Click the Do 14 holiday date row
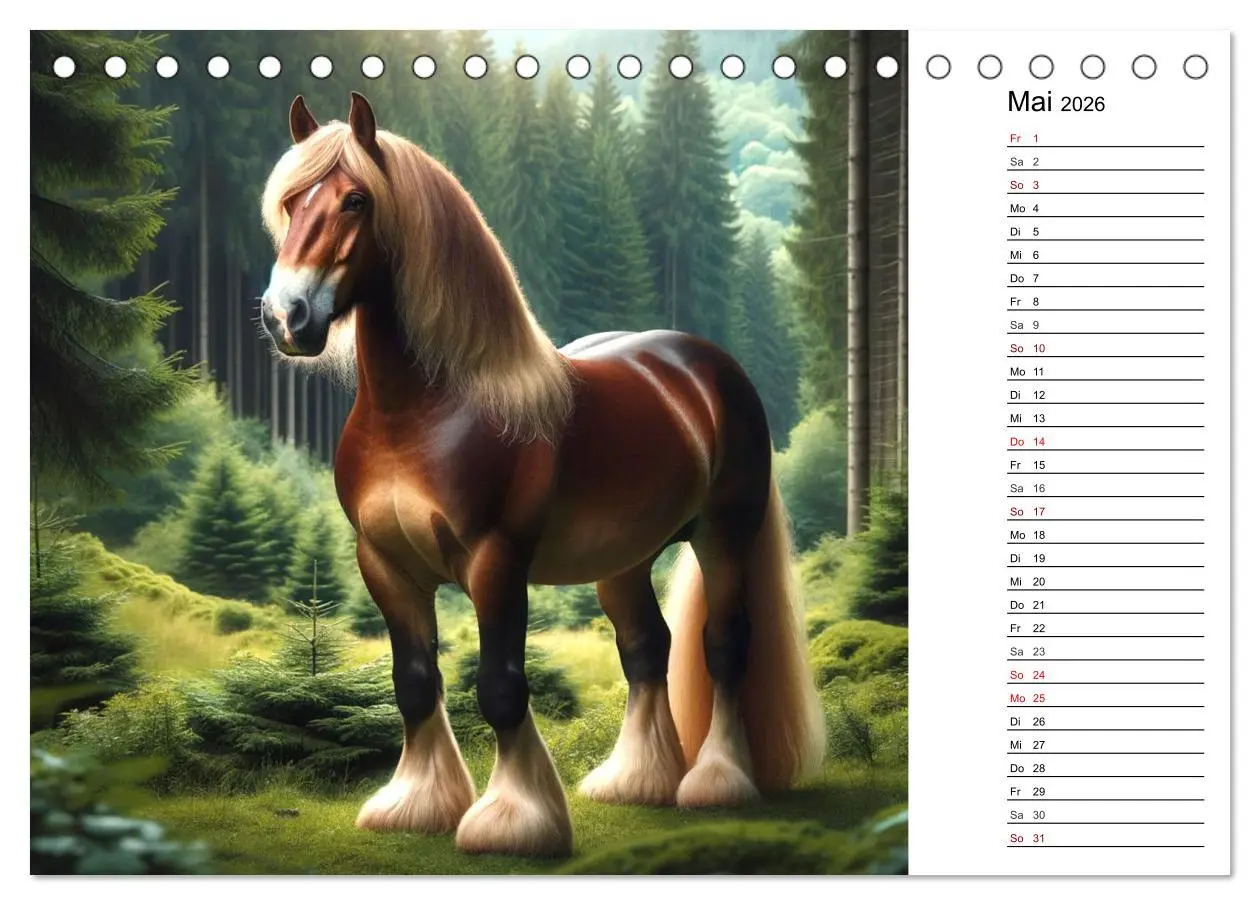Screen dimensions: 1260x905 1105,442
